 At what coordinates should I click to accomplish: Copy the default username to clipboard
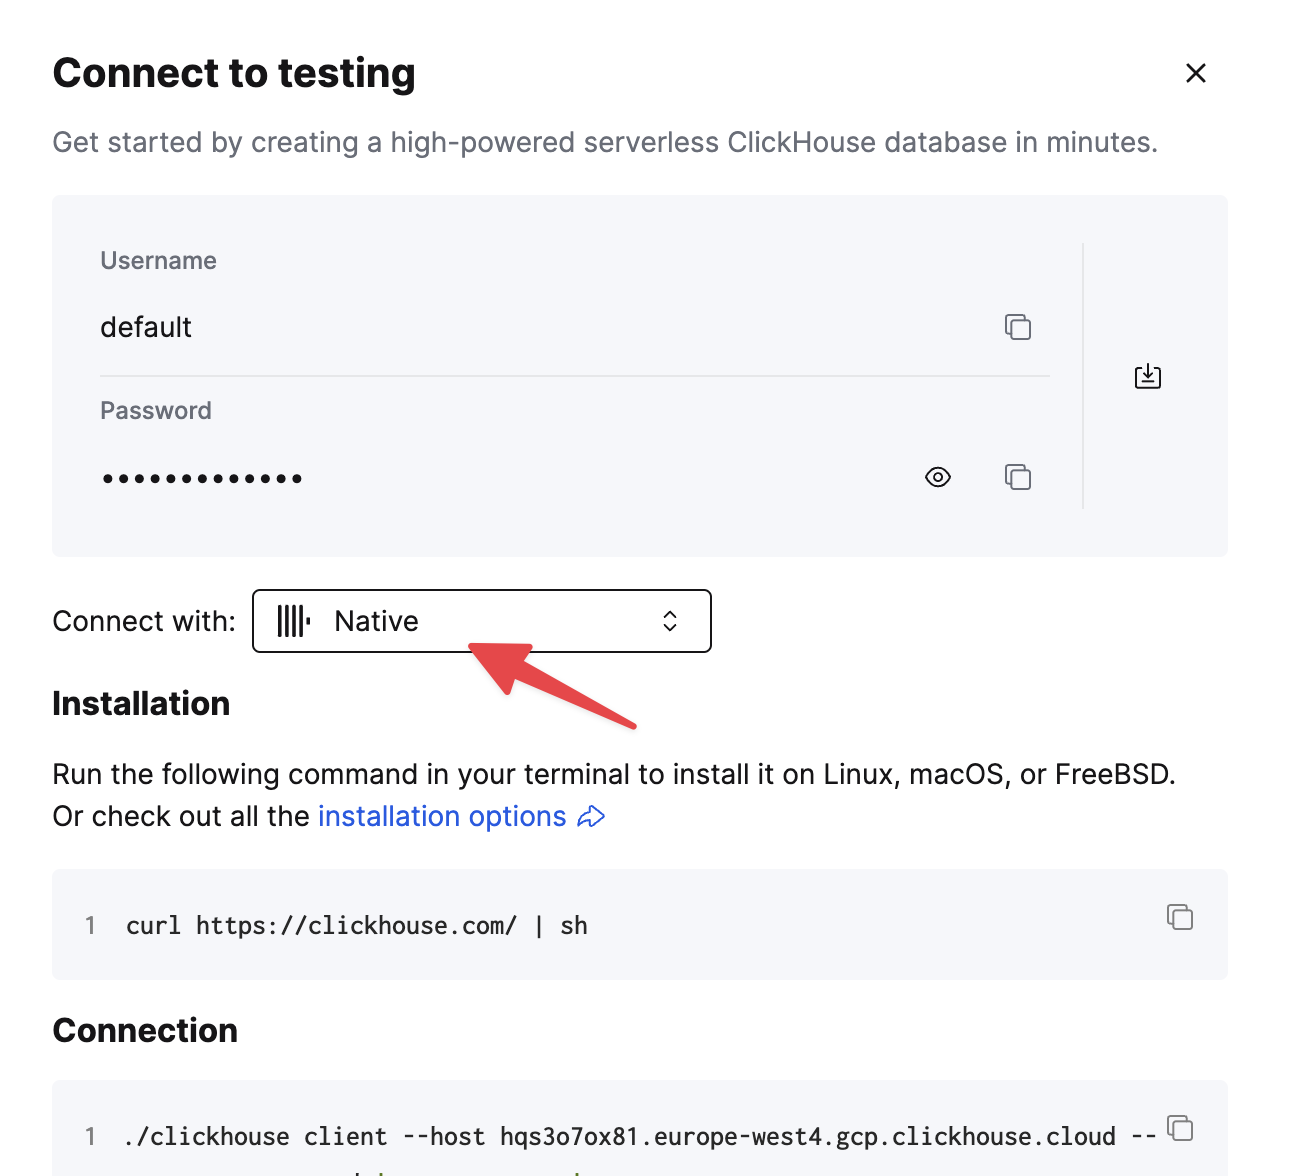1018,327
